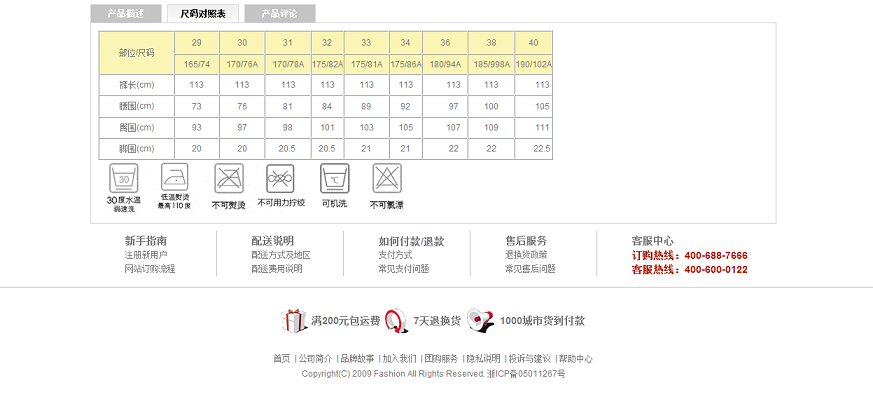The width and height of the screenshot is (873, 397).
Task: Click hip value 103 under size 33
Action: click(366, 128)
